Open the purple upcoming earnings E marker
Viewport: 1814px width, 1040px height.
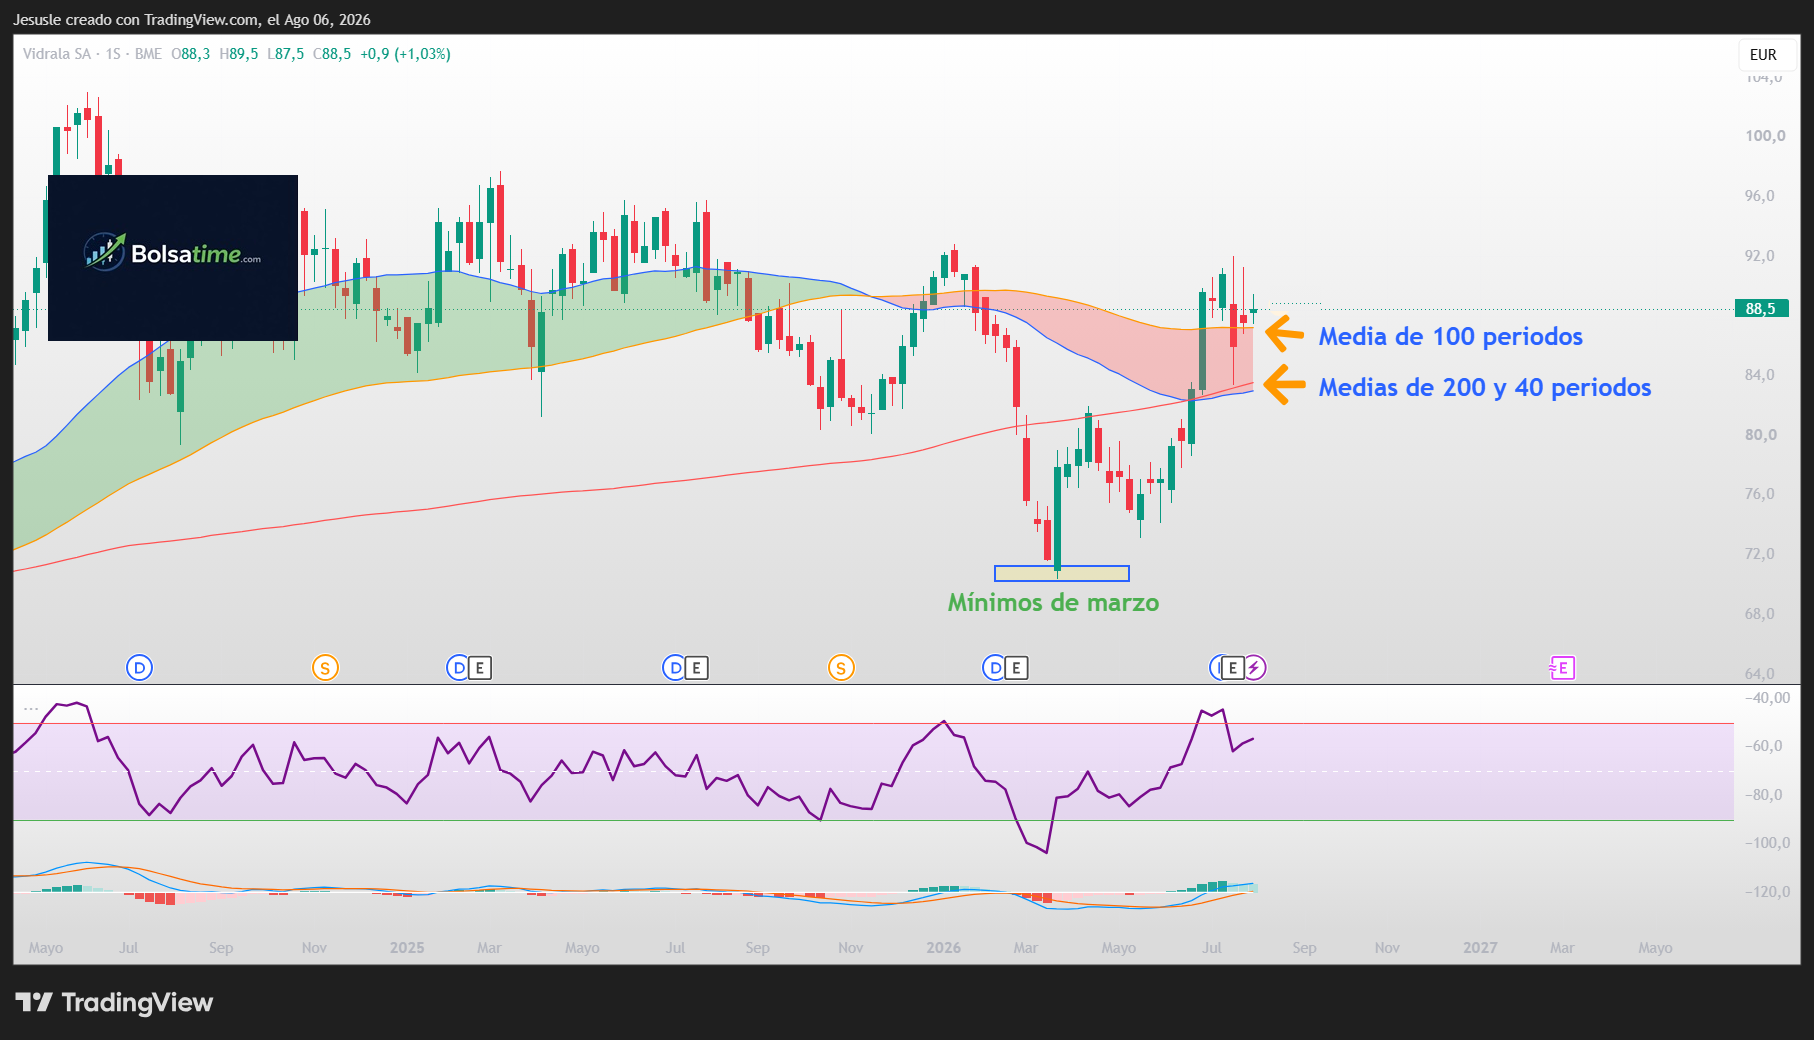click(x=1562, y=668)
